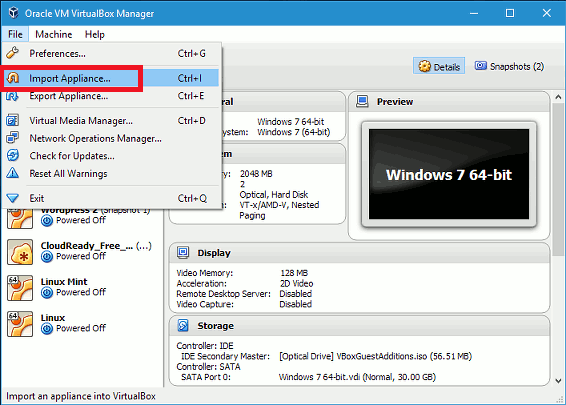This screenshot has width=566, height=405.
Task: Choose Preferences... from the File menu
Action: pos(112,53)
